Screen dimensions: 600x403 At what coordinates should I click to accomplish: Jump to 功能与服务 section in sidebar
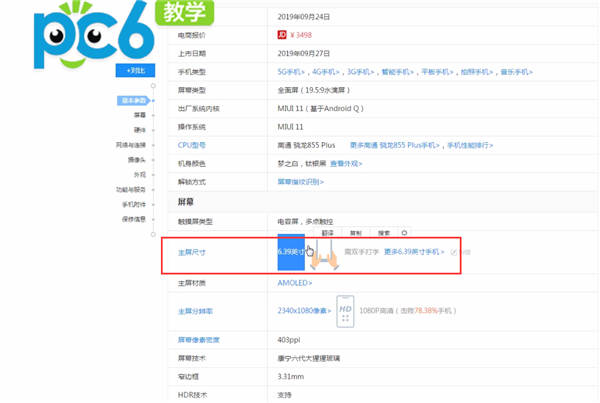click(x=131, y=190)
